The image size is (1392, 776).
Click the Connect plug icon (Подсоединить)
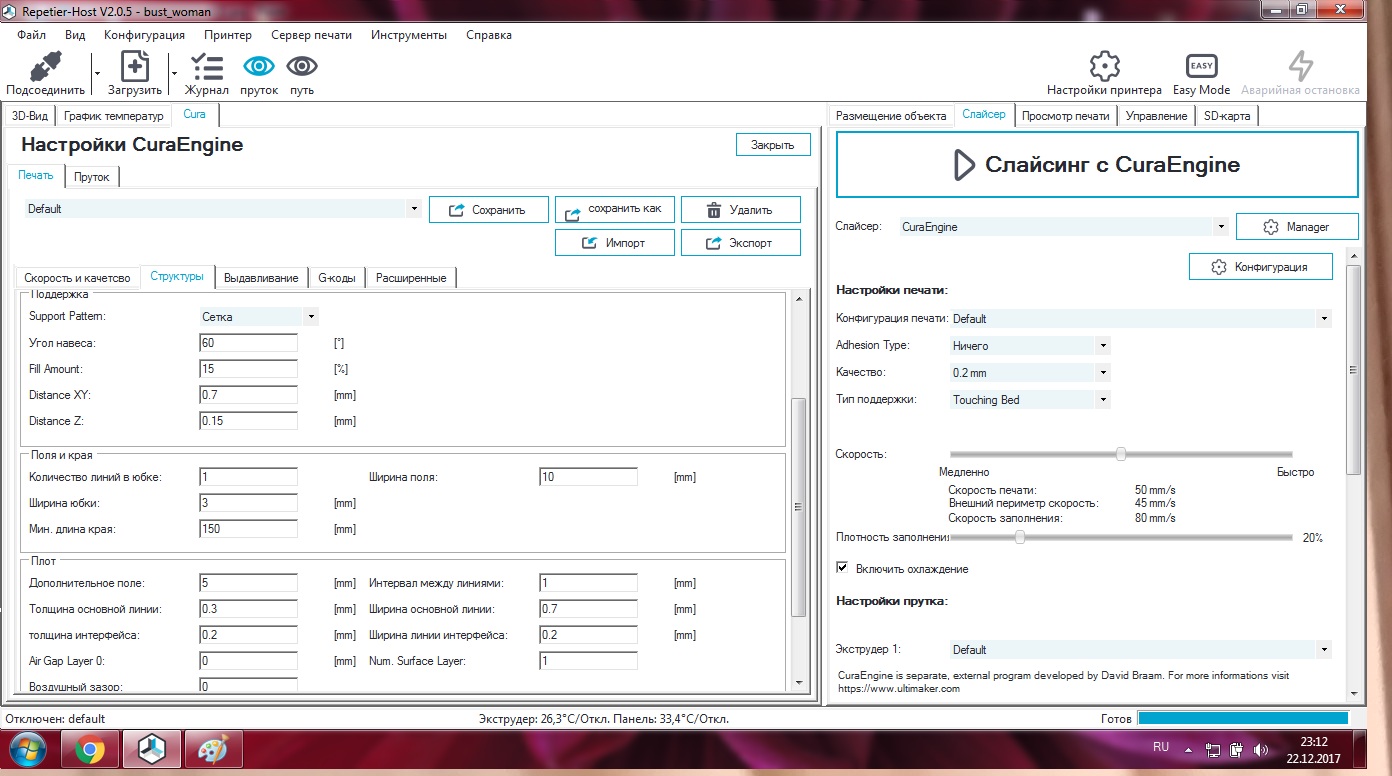click(46, 68)
